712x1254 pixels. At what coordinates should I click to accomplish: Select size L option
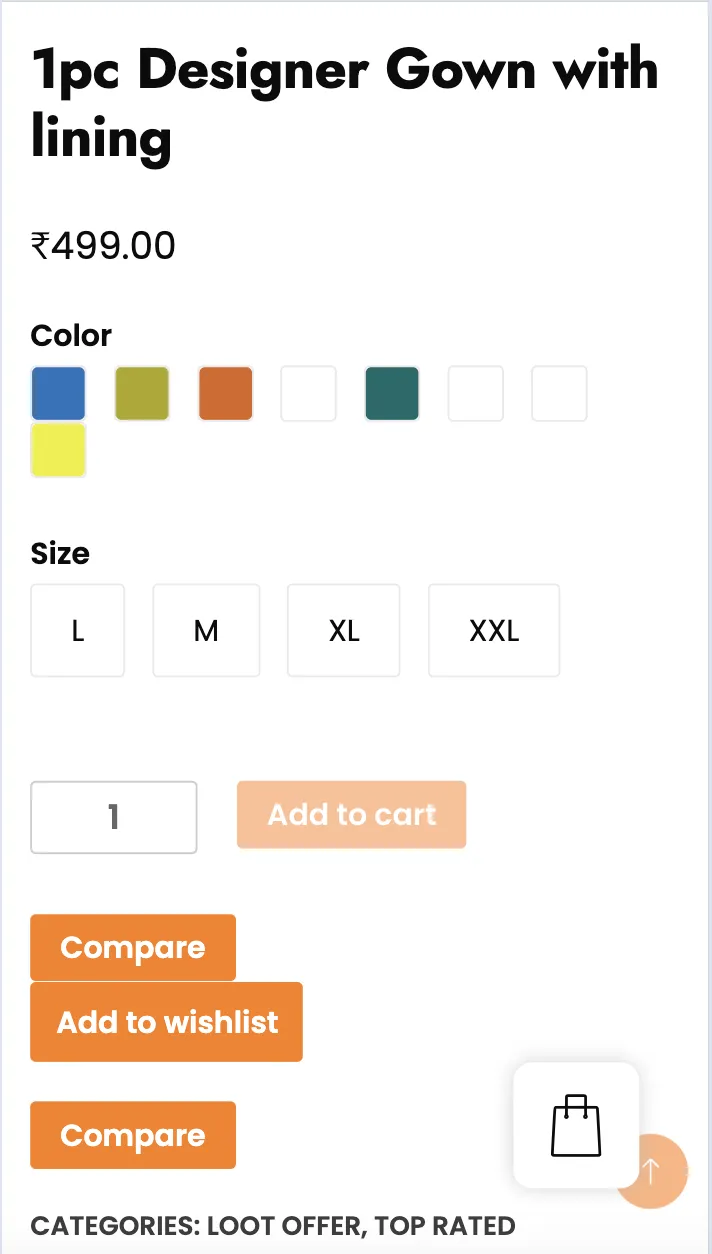[x=78, y=631]
